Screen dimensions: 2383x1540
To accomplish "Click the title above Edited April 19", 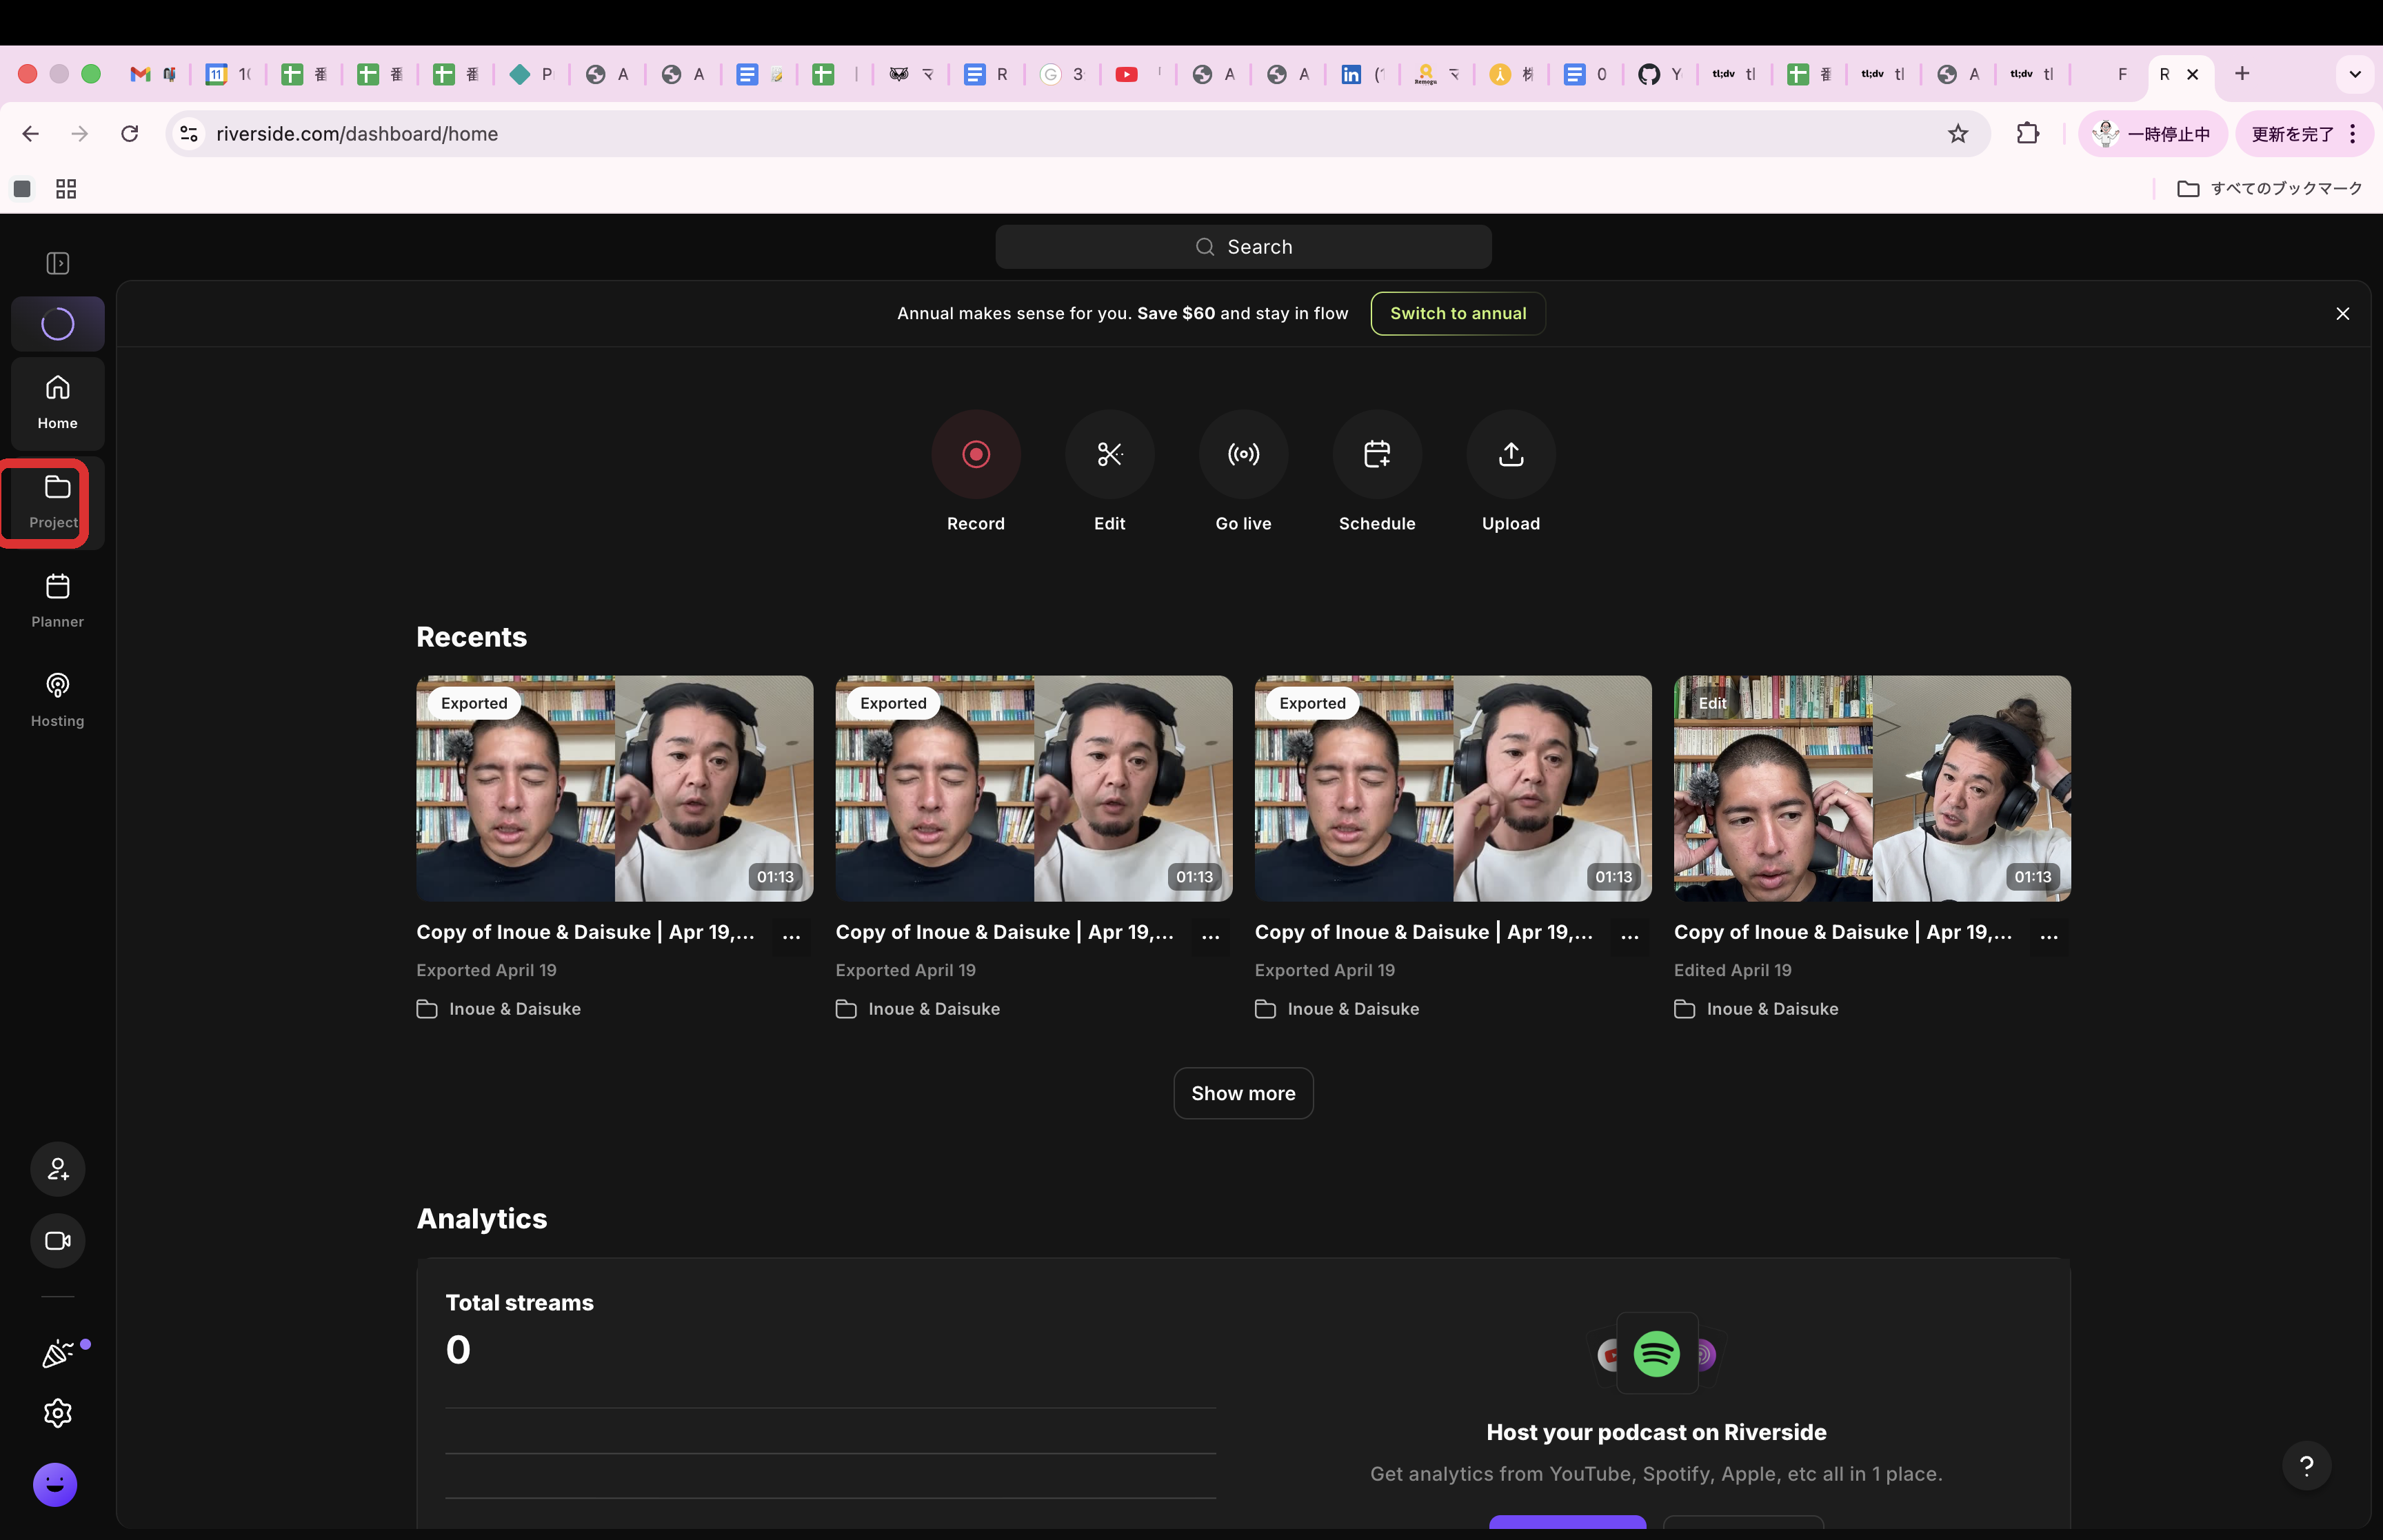I will tap(1843, 932).
